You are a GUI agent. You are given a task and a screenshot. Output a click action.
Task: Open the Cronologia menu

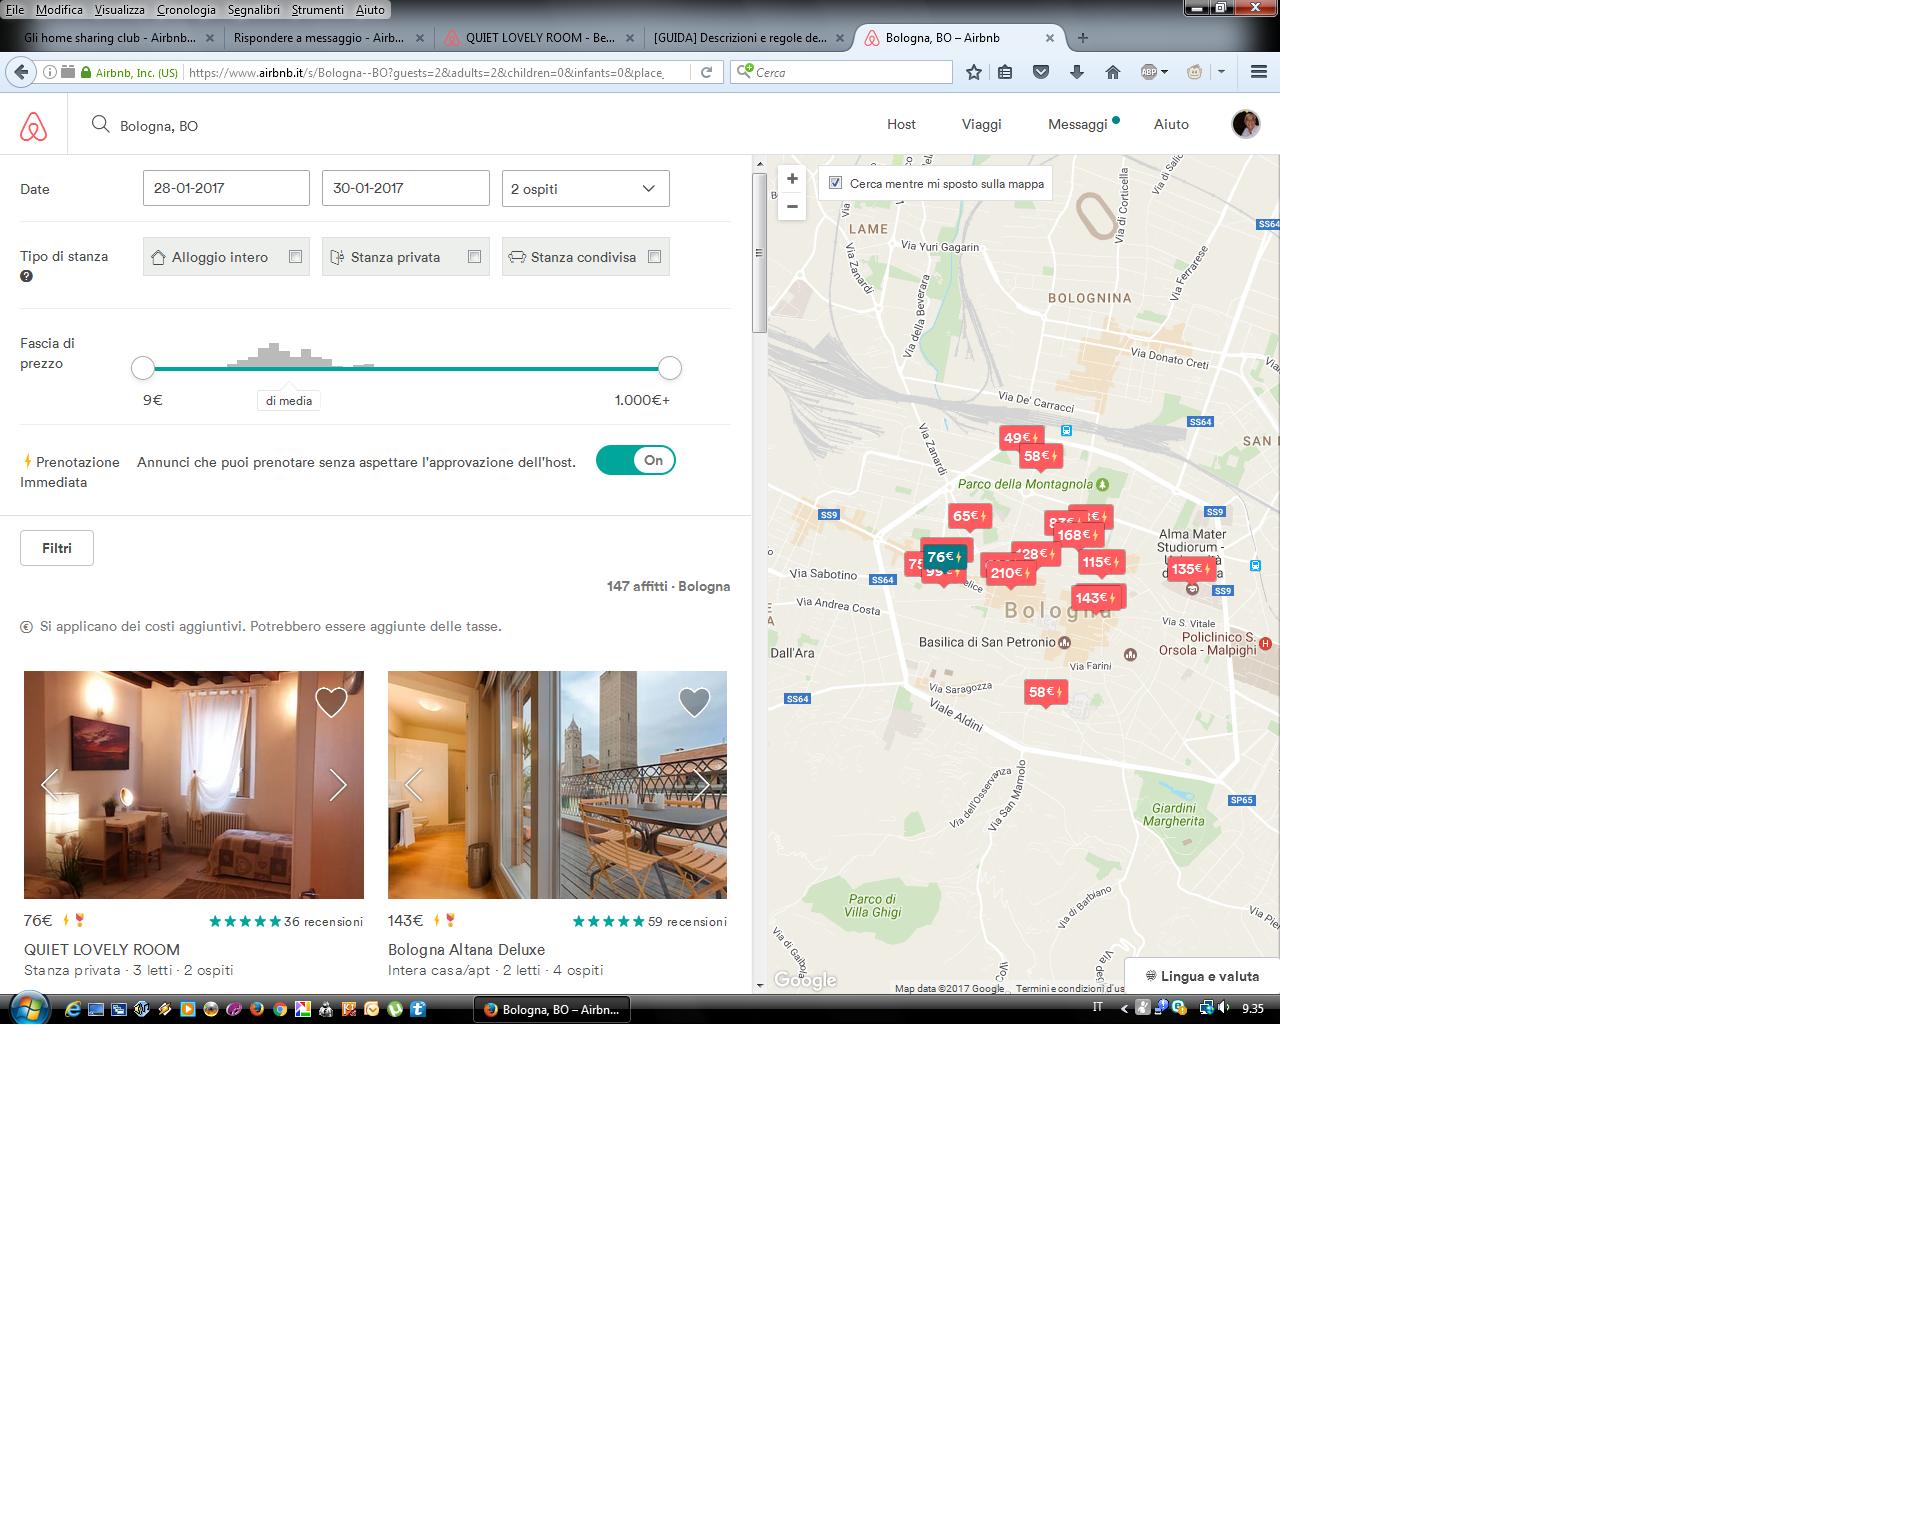pyautogui.click(x=186, y=10)
